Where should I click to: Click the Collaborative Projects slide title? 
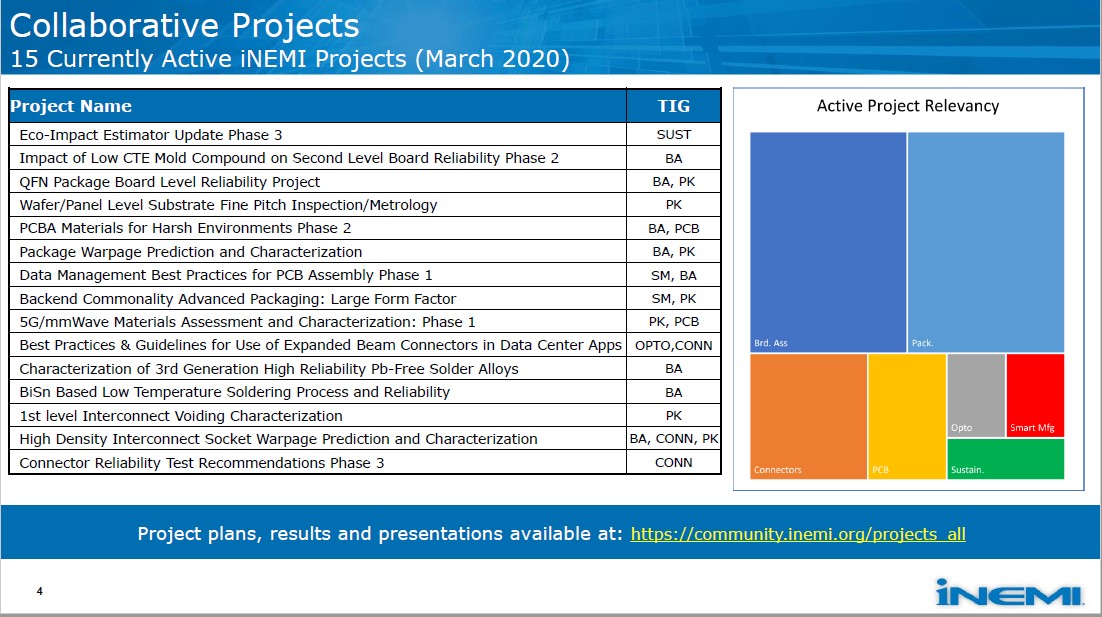click(185, 25)
